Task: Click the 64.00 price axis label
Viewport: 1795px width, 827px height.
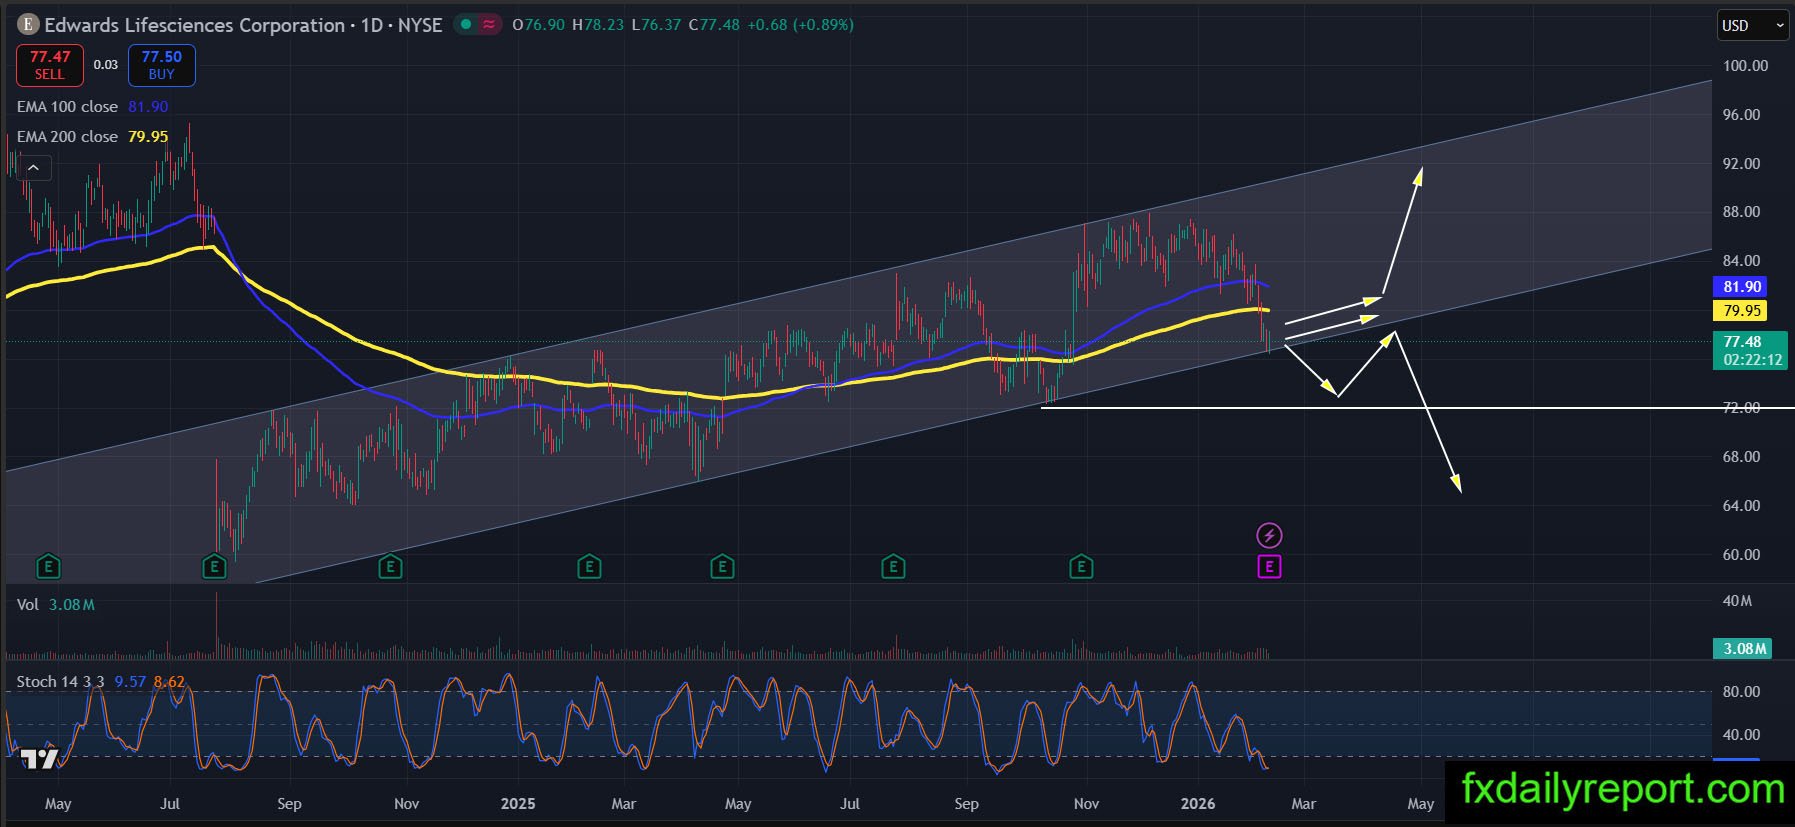Action: (1742, 506)
